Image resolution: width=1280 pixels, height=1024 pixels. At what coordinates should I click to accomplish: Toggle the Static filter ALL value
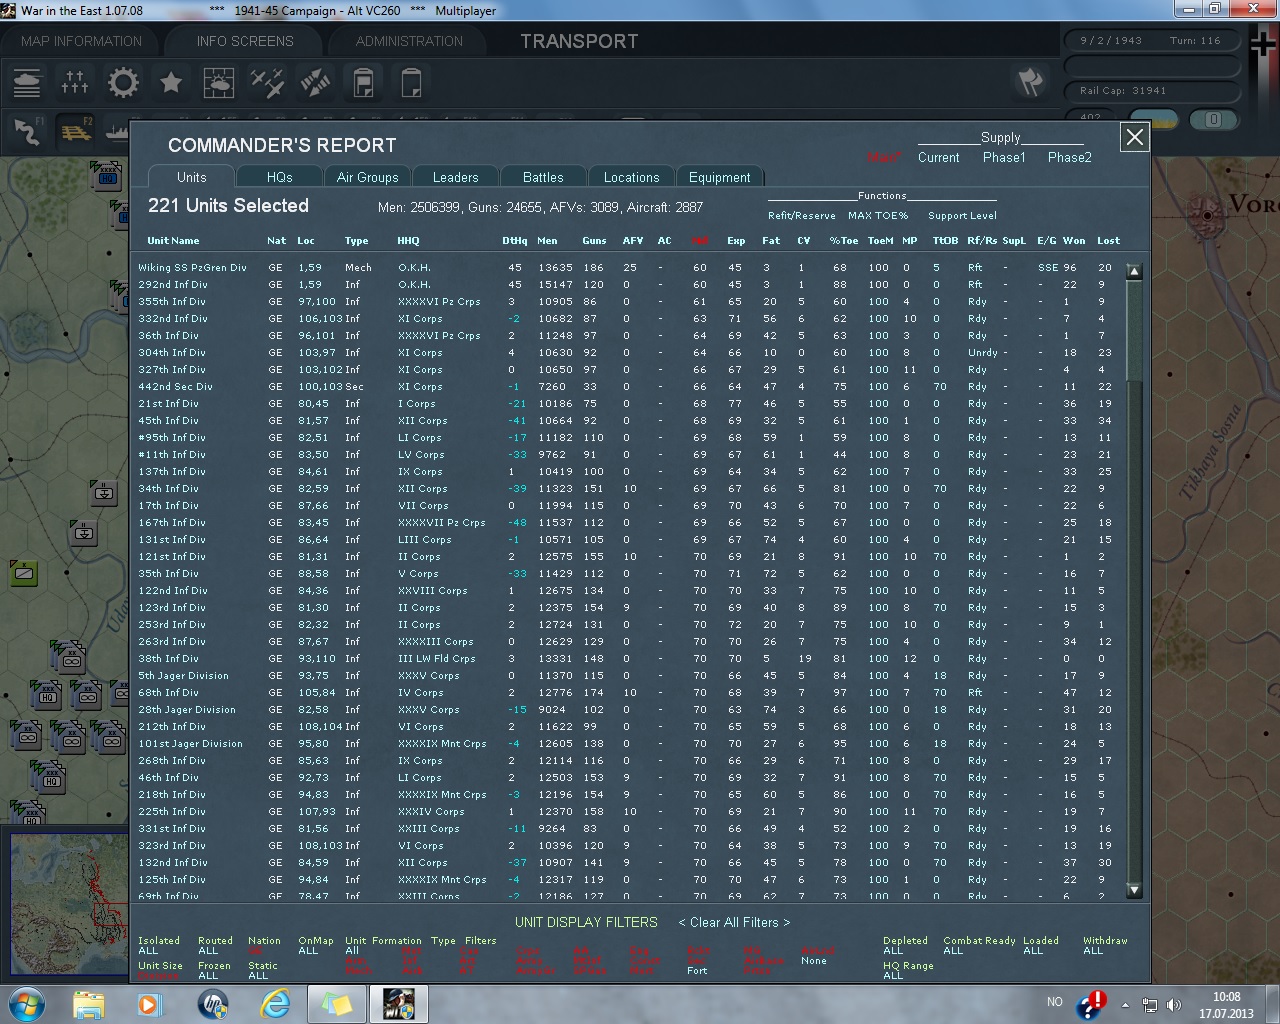coord(258,976)
